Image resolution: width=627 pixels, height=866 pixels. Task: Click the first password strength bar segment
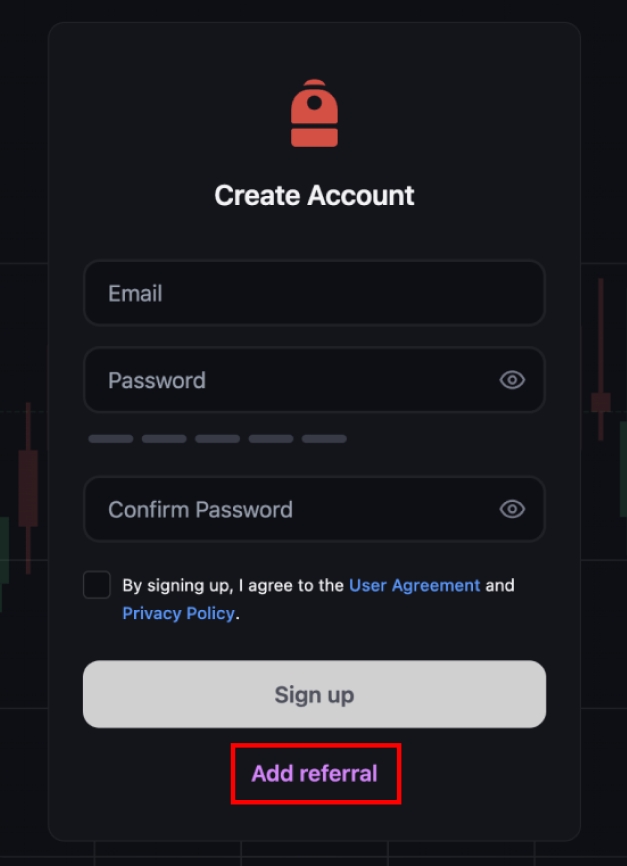[111, 439]
